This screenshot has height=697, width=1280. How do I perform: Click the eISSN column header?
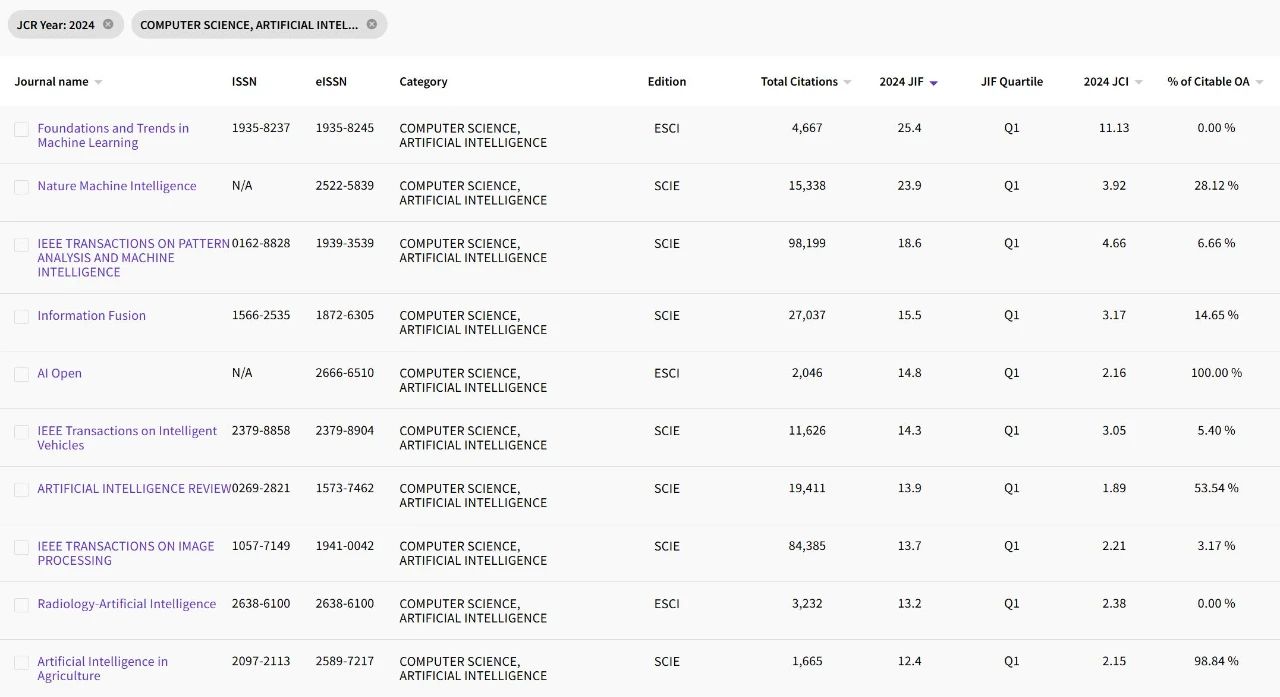click(331, 82)
